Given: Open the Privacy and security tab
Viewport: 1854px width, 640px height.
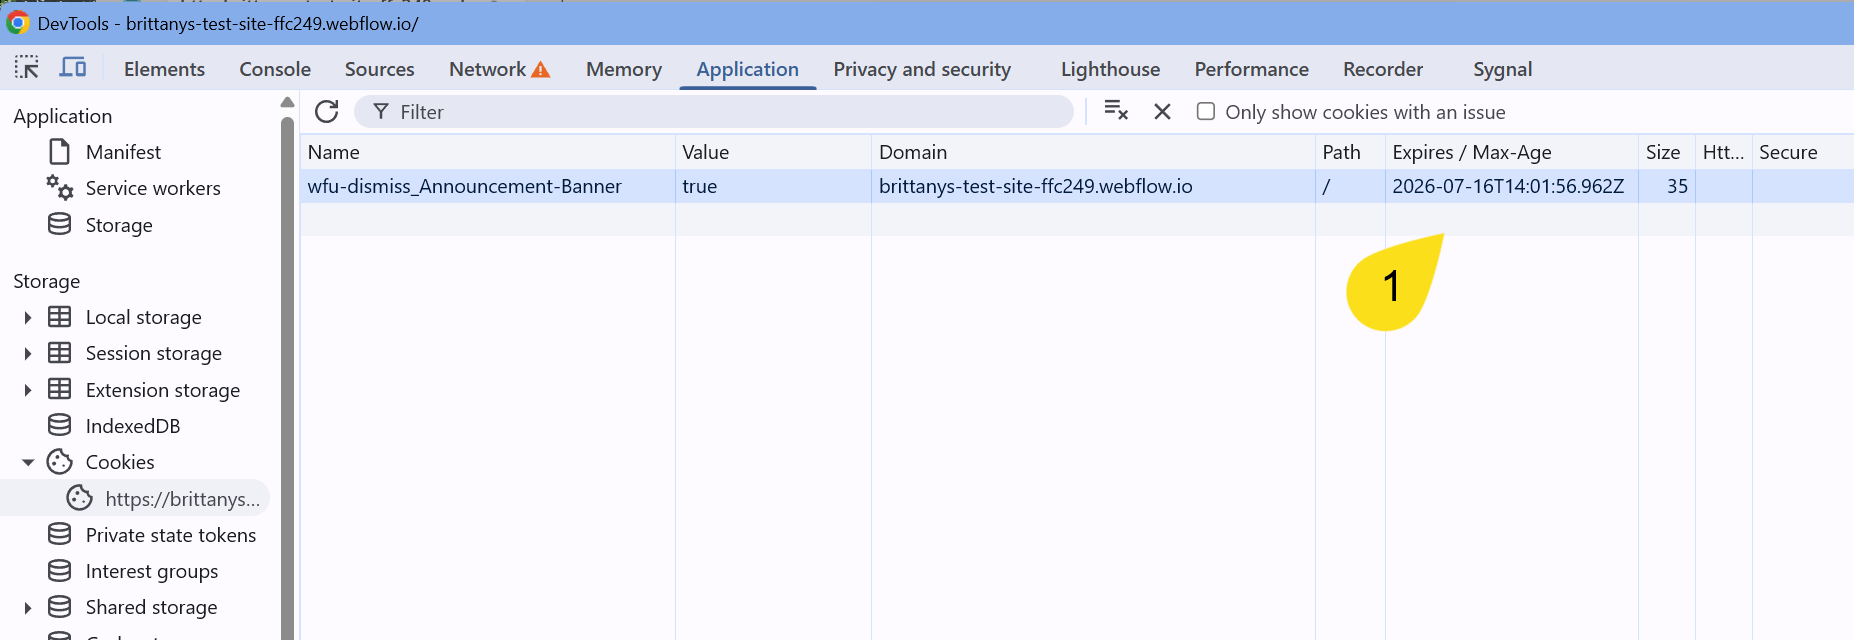Looking at the screenshot, I should (x=922, y=69).
